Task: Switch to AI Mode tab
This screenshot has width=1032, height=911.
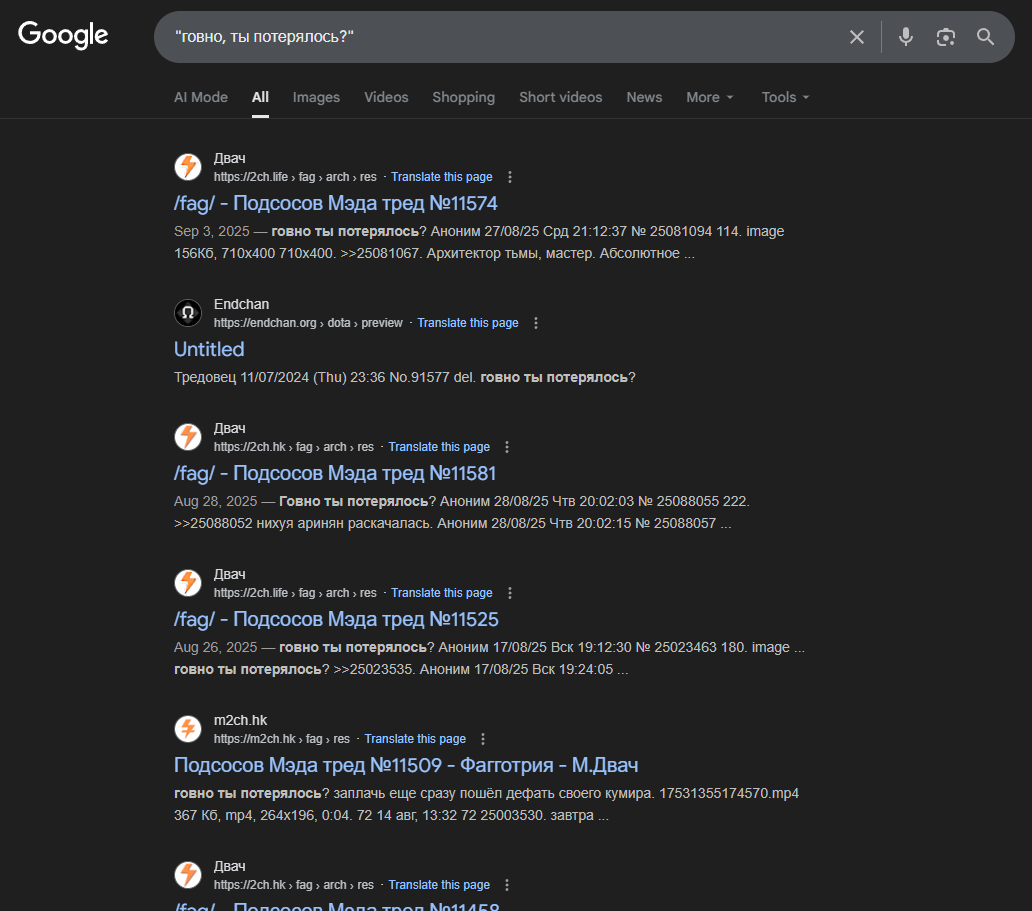Action: tap(201, 97)
